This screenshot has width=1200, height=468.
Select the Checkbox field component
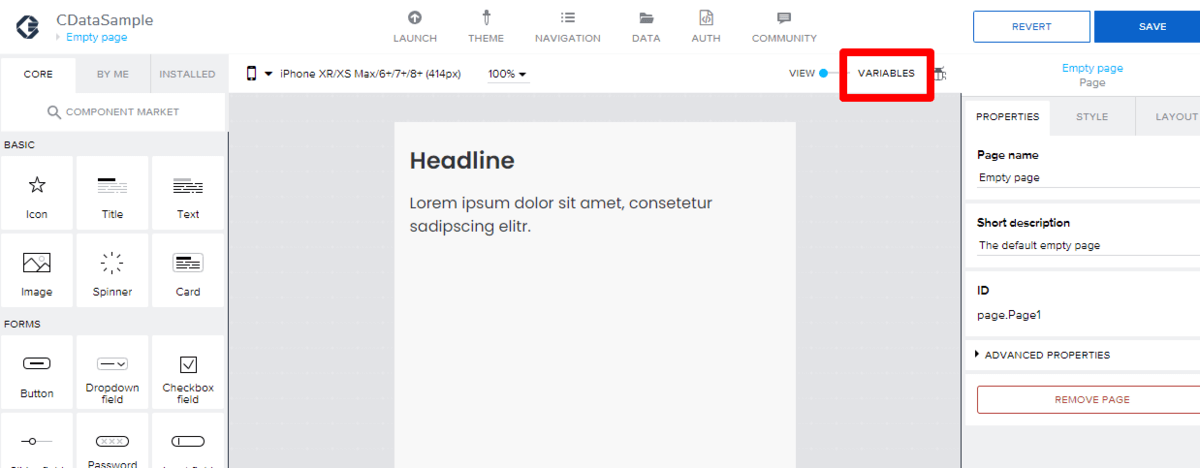[x=188, y=372]
